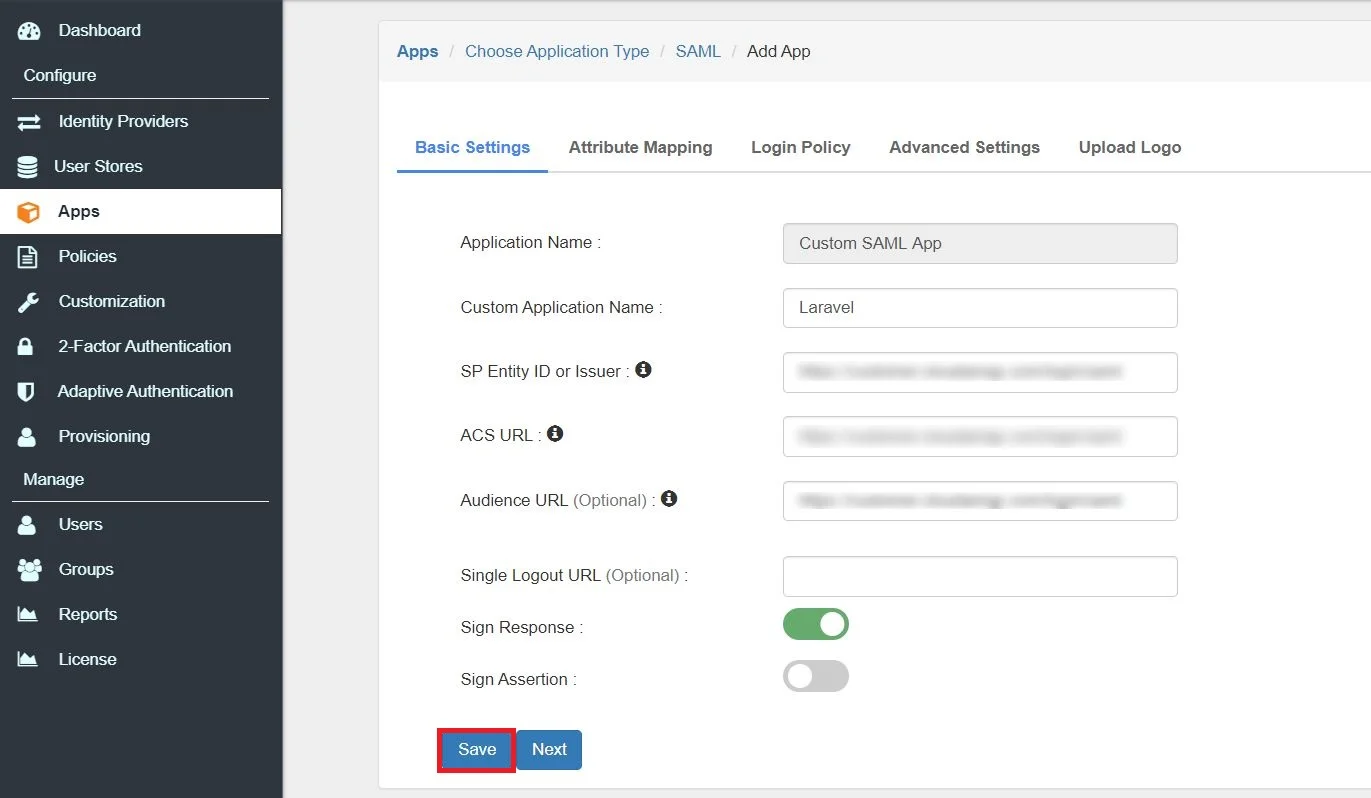Click the Provisioning person icon
Image resolution: width=1371 pixels, height=798 pixels.
click(x=27, y=437)
